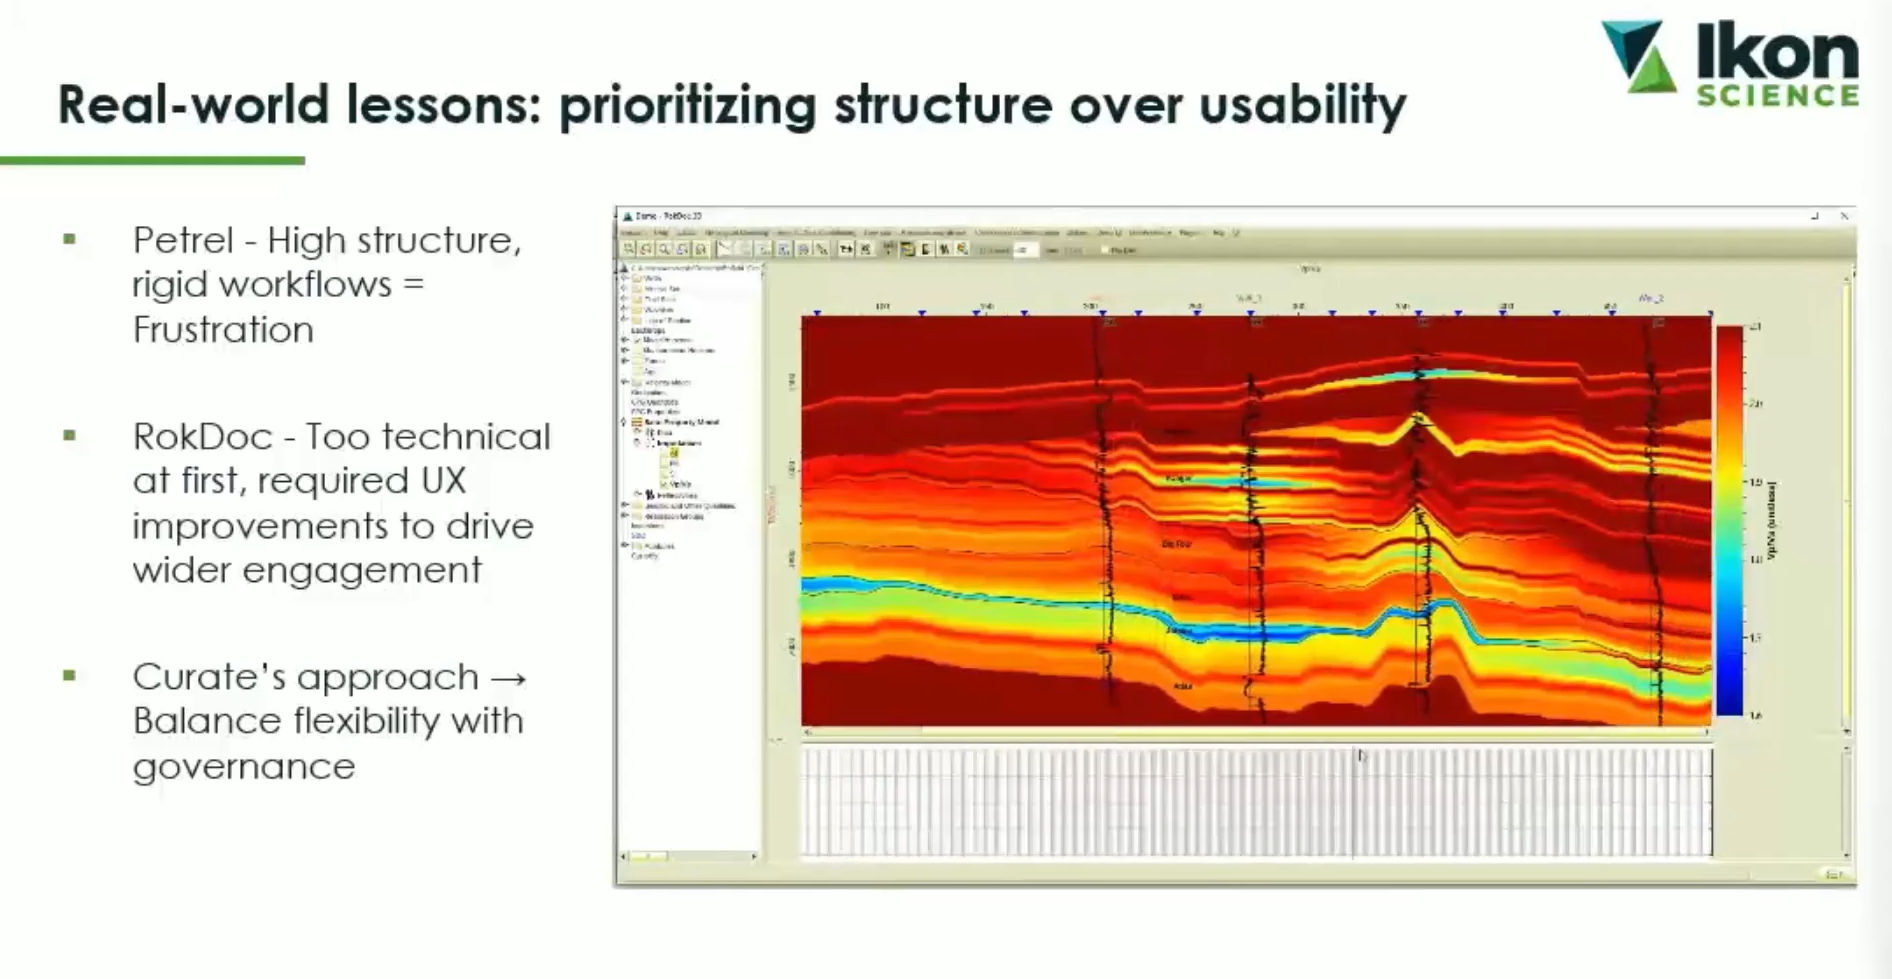Image resolution: width=1892 pixels, height=979 pixels.
Task: Click the "Petrel - High structure" bullet text
Action: point(327,284)
